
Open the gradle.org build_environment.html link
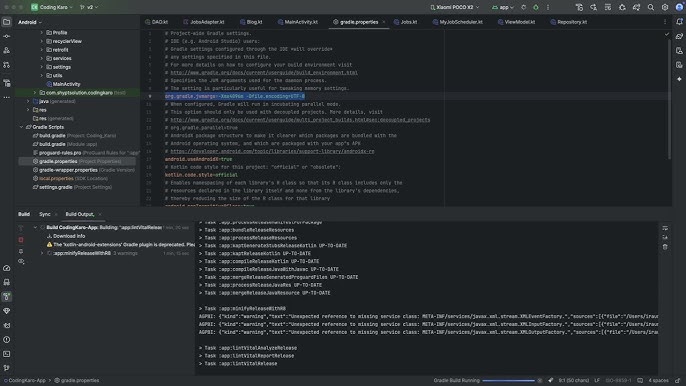[x=264, y=73]
